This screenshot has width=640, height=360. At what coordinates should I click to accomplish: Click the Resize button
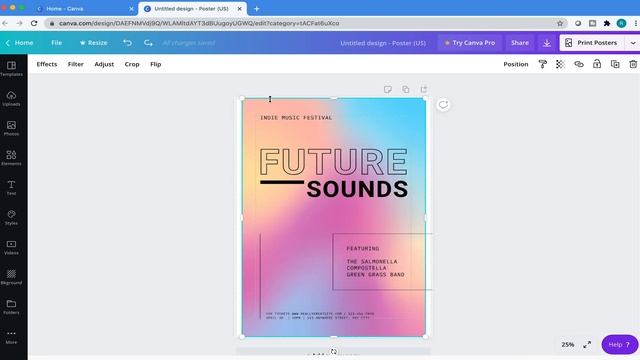pyautogui.click(x=93, y=43)
